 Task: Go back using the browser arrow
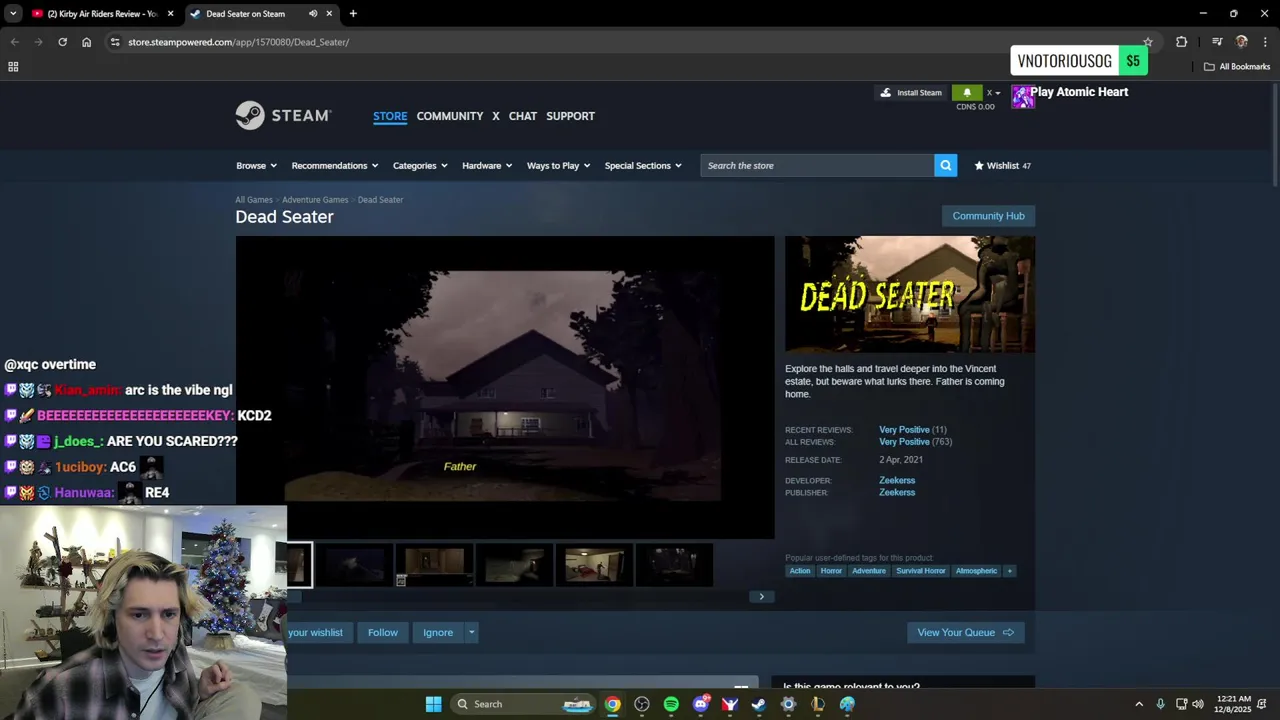(14, 42)
